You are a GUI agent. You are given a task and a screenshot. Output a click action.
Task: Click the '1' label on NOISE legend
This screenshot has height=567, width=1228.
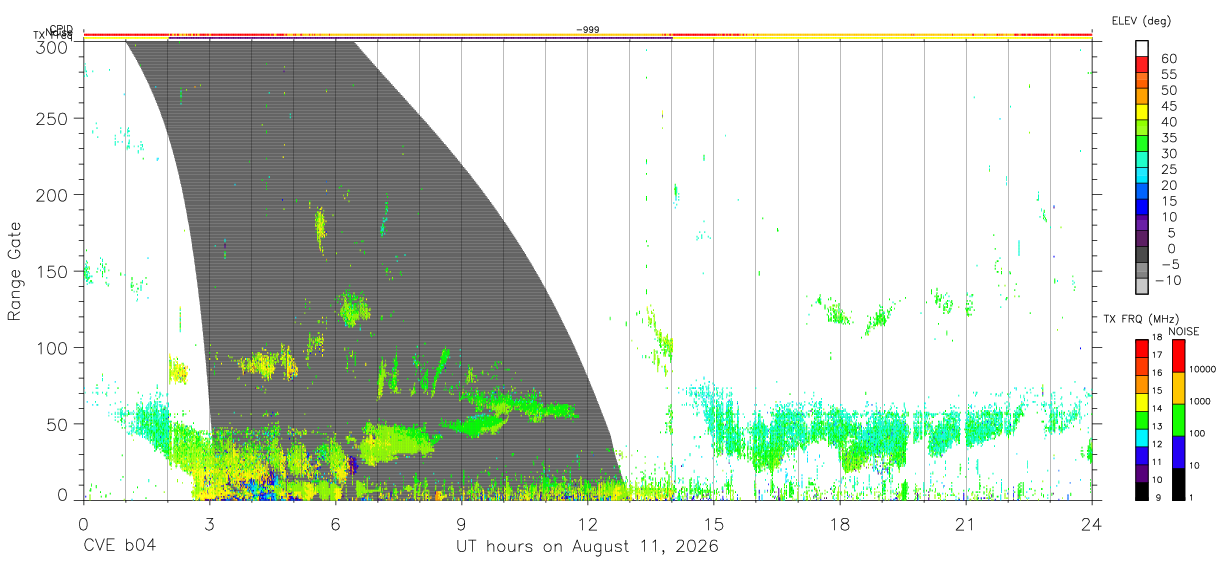pyautogui.click(x=1191, y=497)
